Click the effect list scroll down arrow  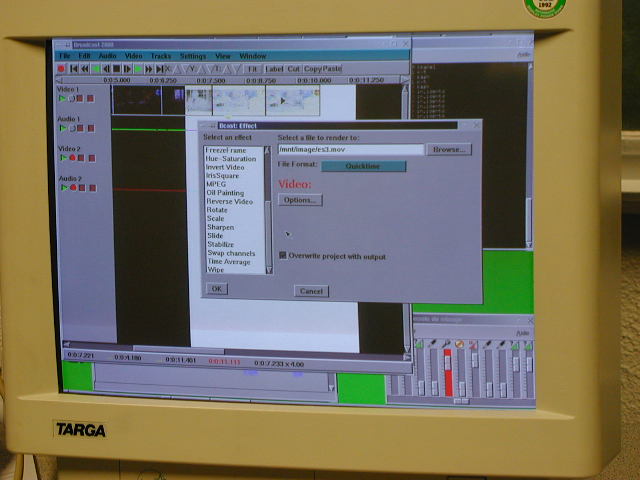pos(267,270)
